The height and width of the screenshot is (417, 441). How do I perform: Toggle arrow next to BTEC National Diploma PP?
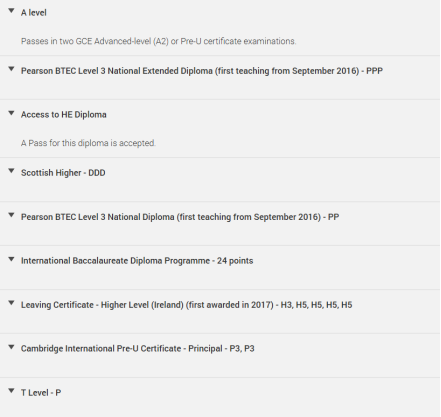tap(11, 215)
